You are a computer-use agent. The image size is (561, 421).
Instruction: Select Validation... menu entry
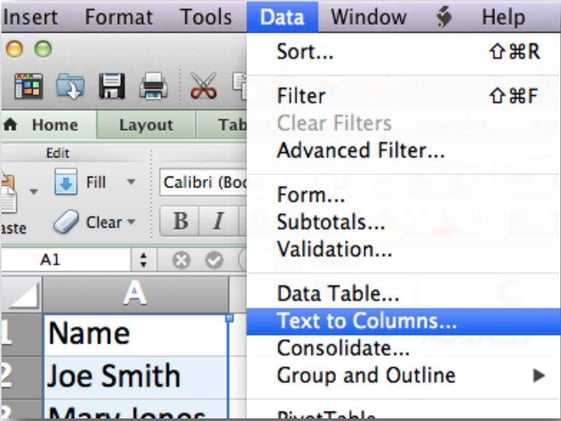(404, 249)
